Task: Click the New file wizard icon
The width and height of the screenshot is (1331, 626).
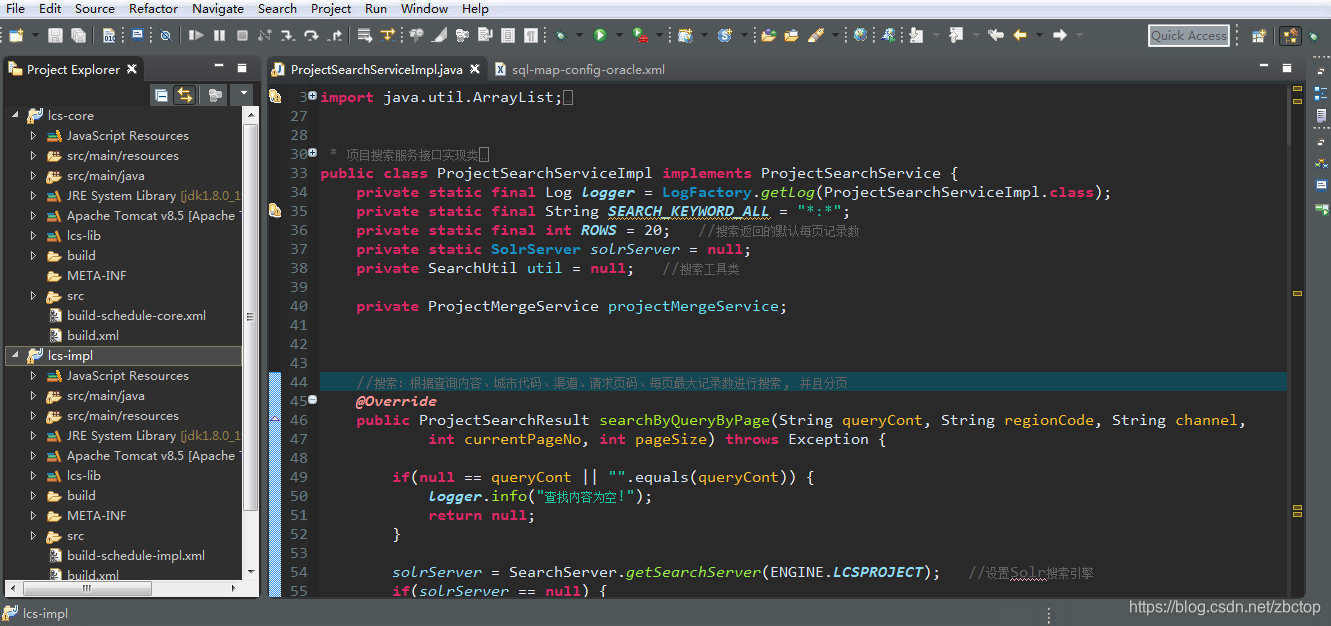Action: (x=15, y=35)
